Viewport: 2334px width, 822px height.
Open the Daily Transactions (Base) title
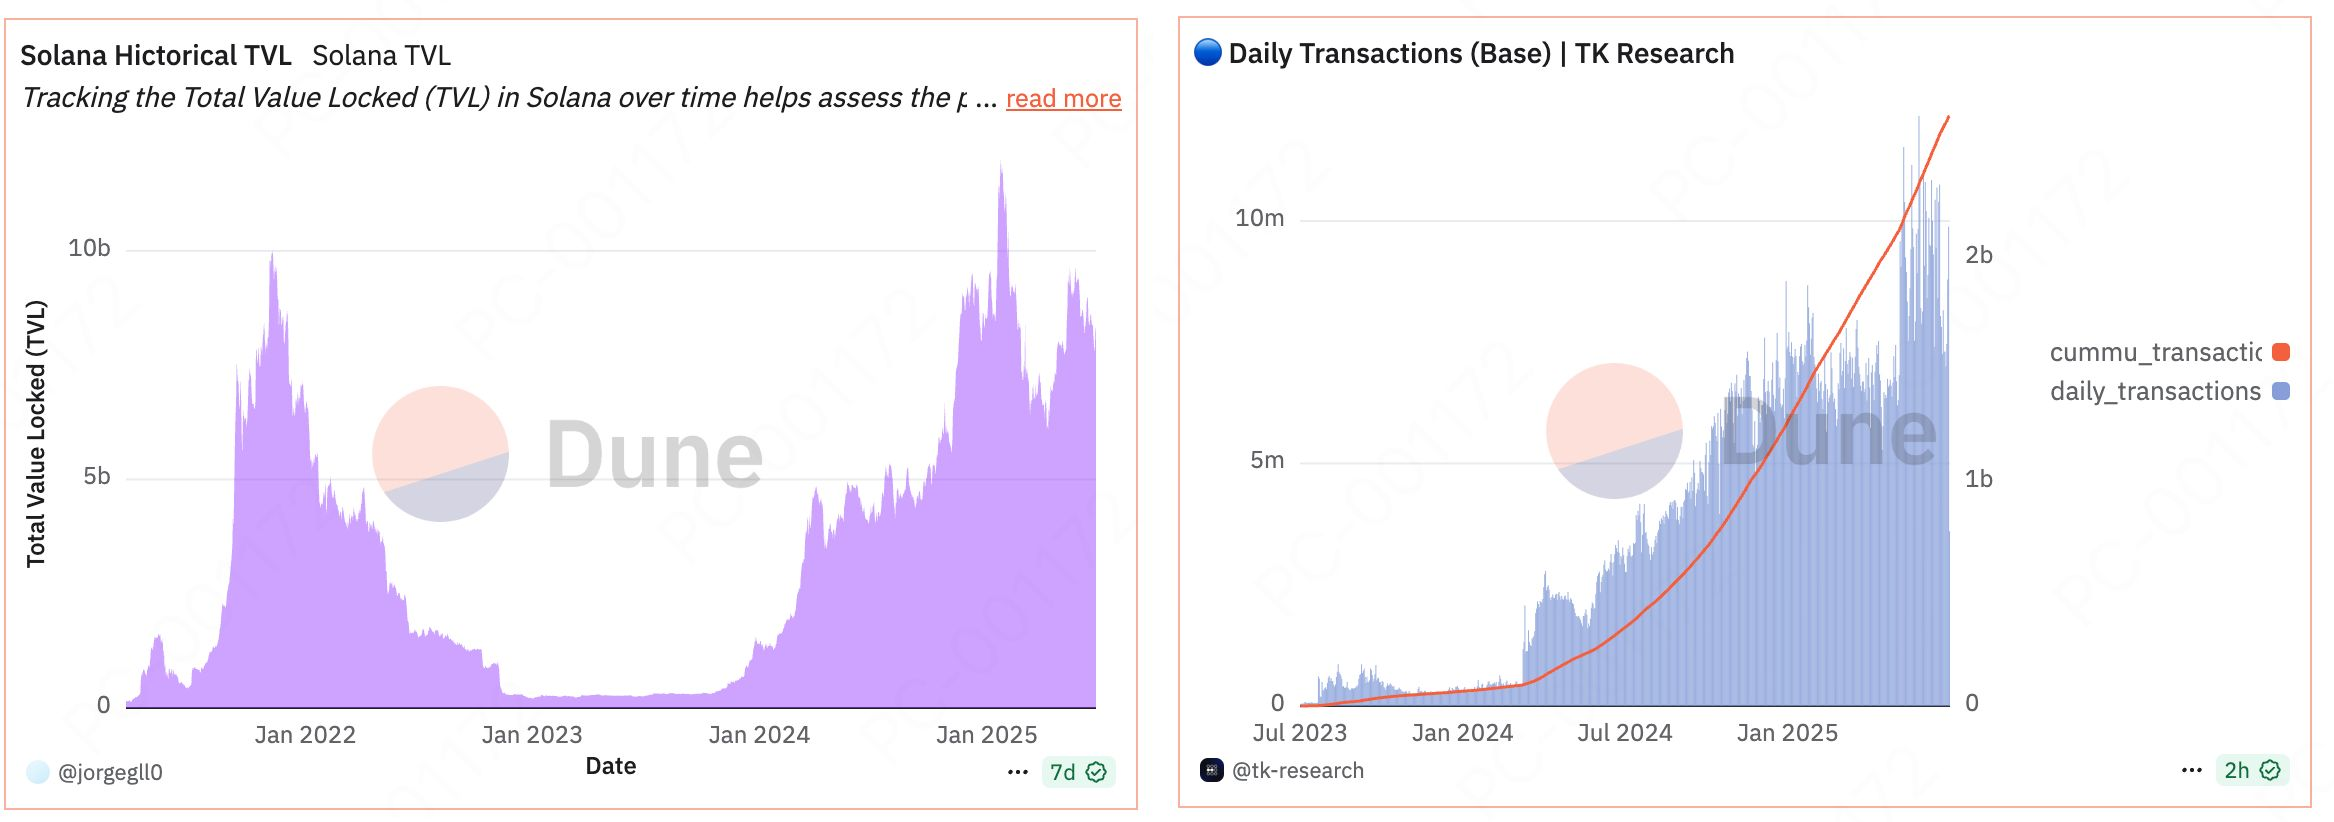tap(1481, 53)
